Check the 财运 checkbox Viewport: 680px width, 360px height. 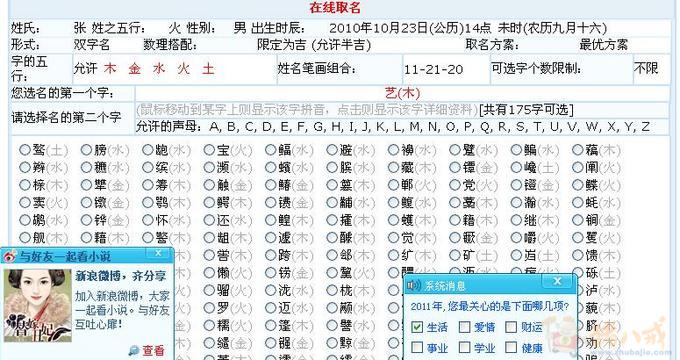pos(511,327)
